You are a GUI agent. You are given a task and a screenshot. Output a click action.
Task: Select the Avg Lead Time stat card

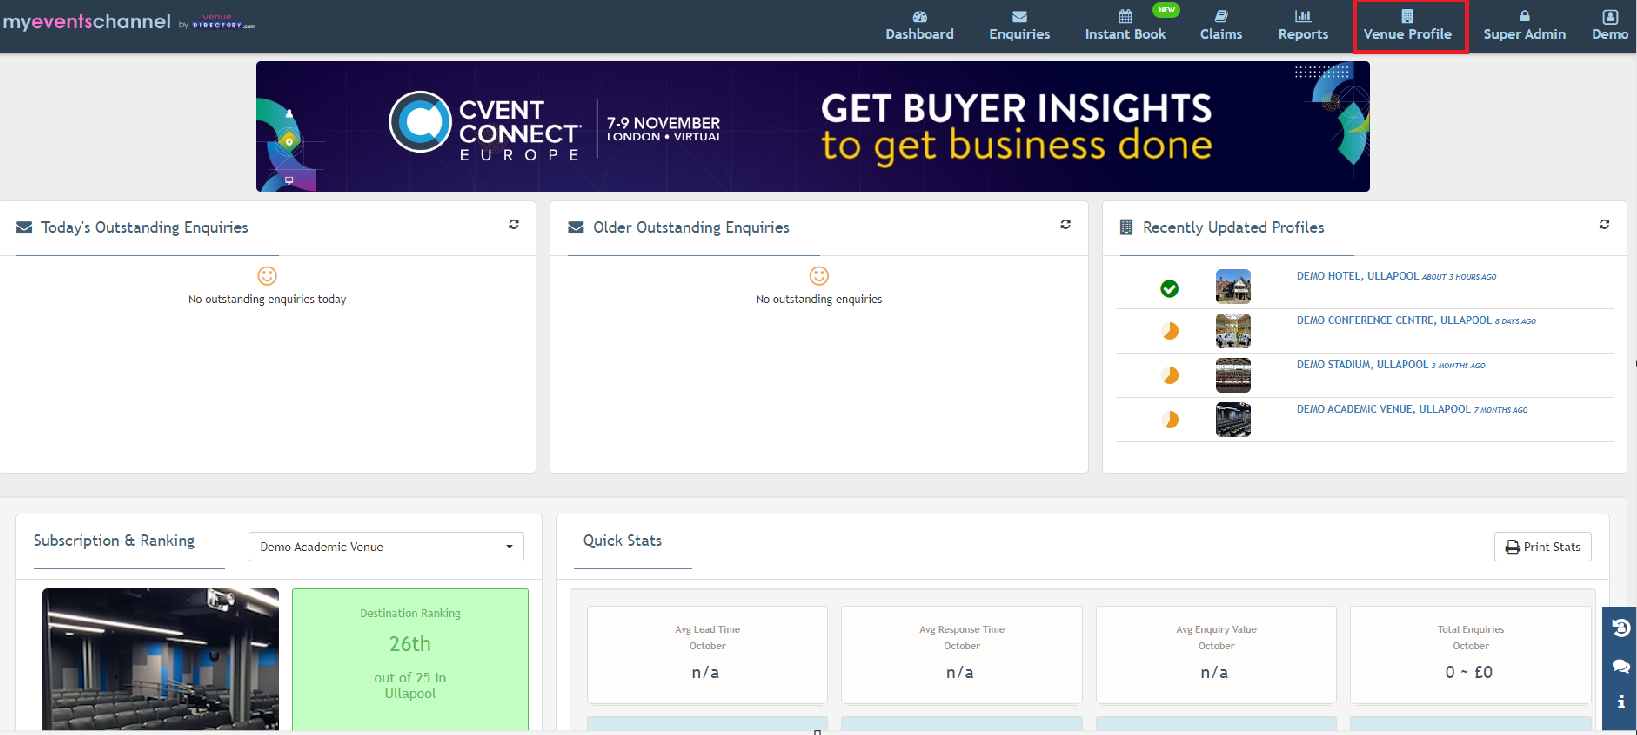click(707, 654)
